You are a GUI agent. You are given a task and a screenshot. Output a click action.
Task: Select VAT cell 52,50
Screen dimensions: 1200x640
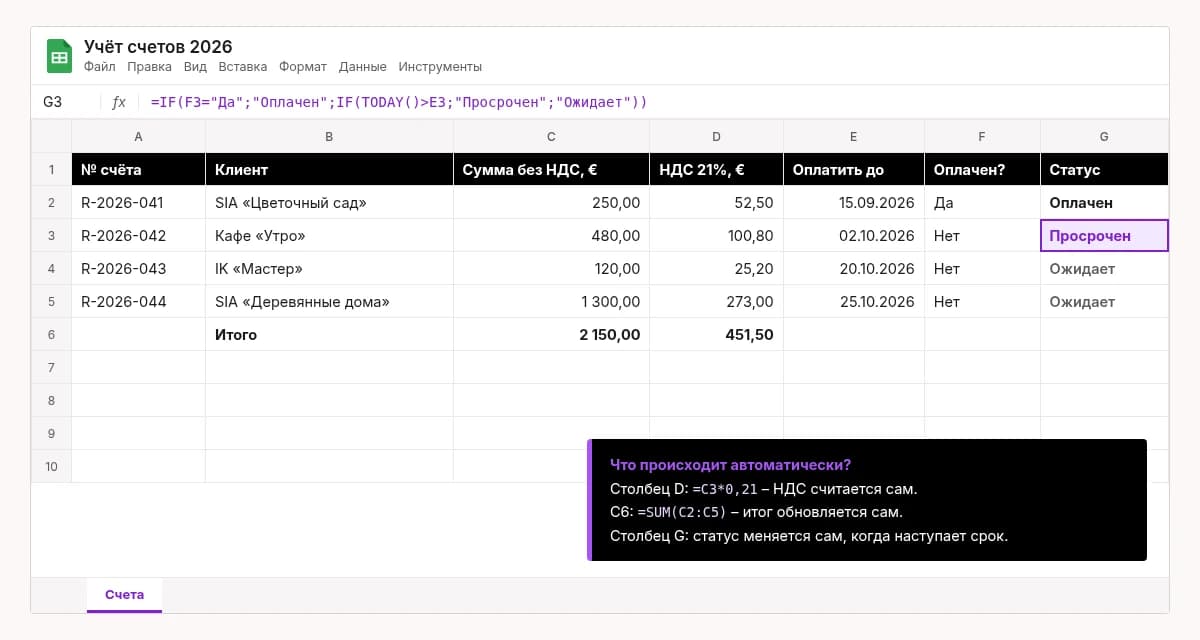click(716, 203)
